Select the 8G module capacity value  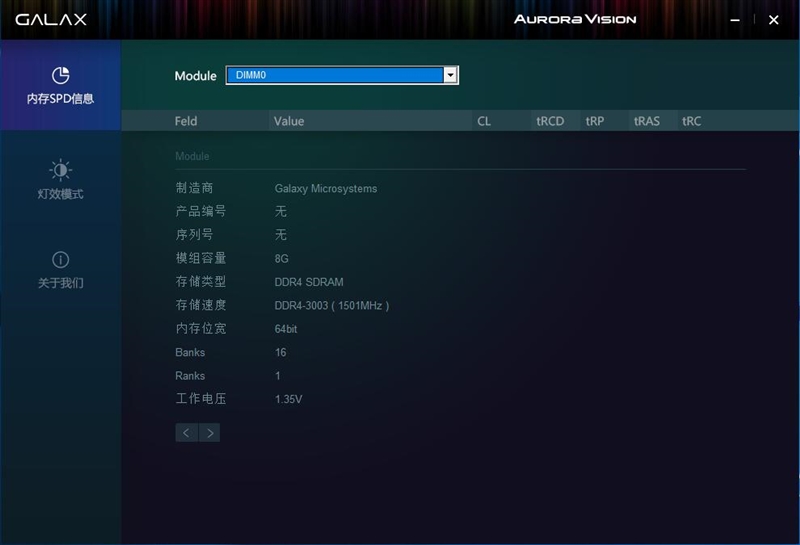(x=281, y=259)
